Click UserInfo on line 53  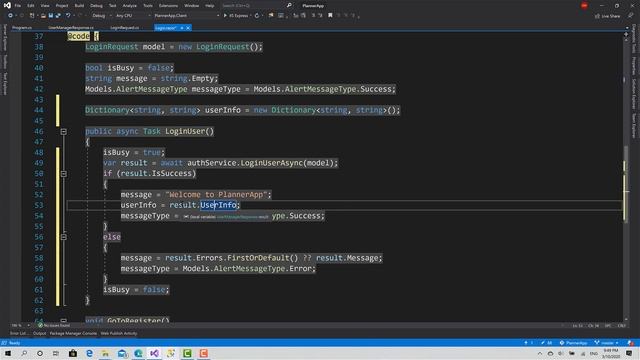[x=218, y=205]
